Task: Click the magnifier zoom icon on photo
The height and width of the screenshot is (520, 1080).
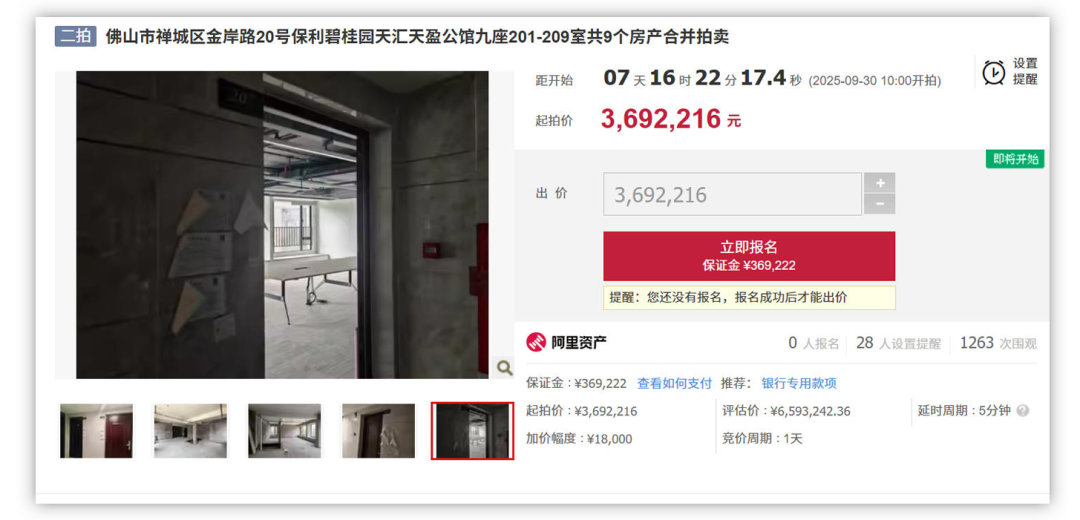Action: (x=504, y=368)
